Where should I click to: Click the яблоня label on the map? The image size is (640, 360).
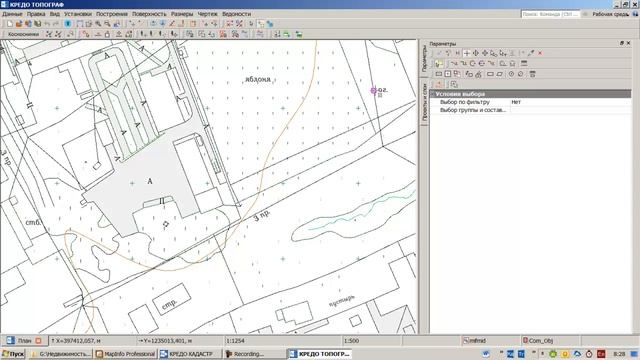(258, 79)
